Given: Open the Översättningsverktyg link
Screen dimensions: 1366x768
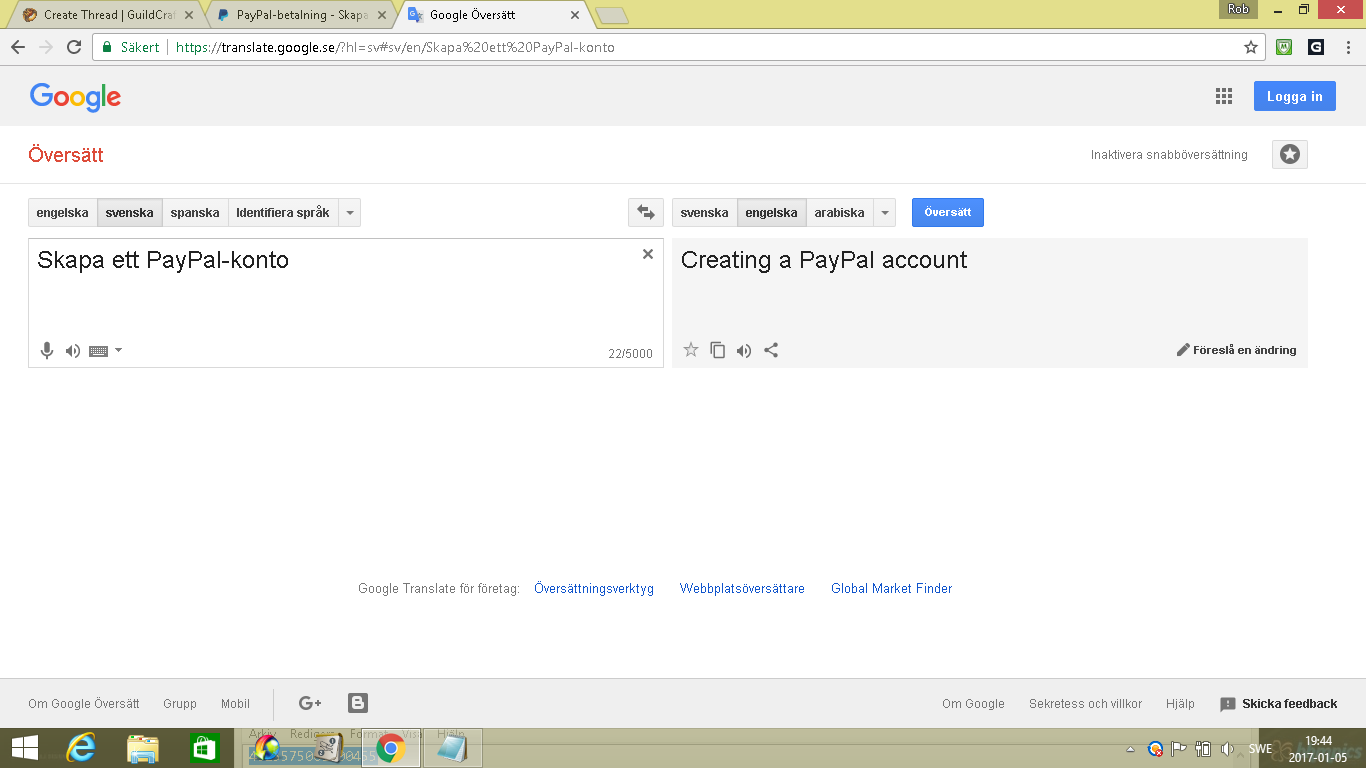Looking at the screenshot, I should (x=594, y=589).
